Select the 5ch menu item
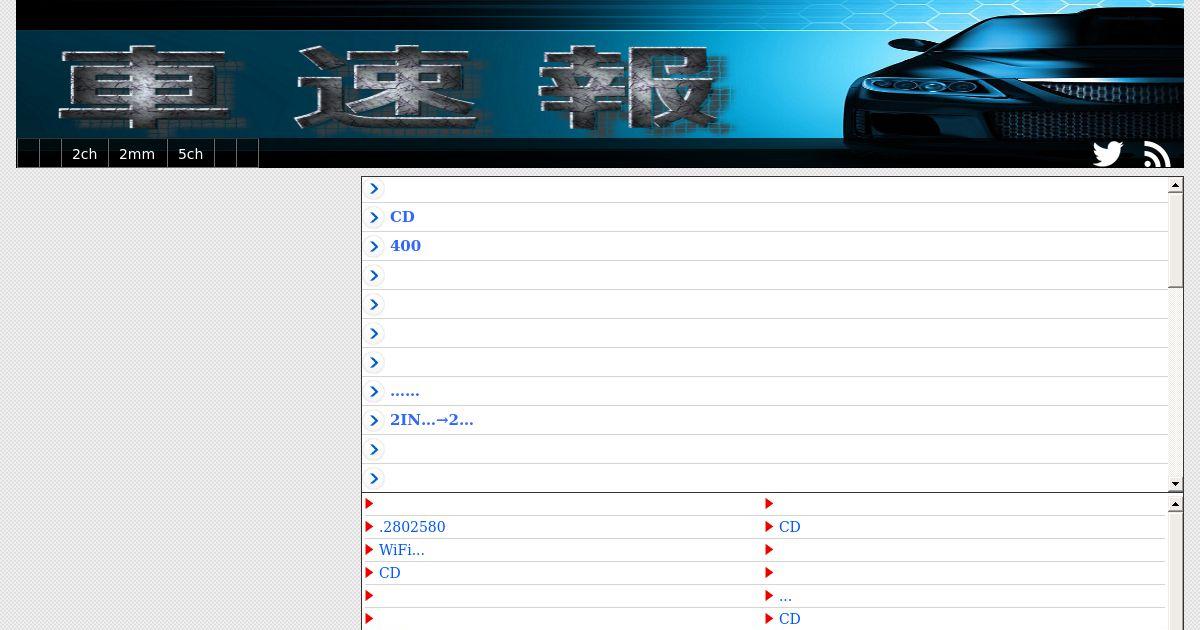This screenshot has width=1200, height=630. 191,154
